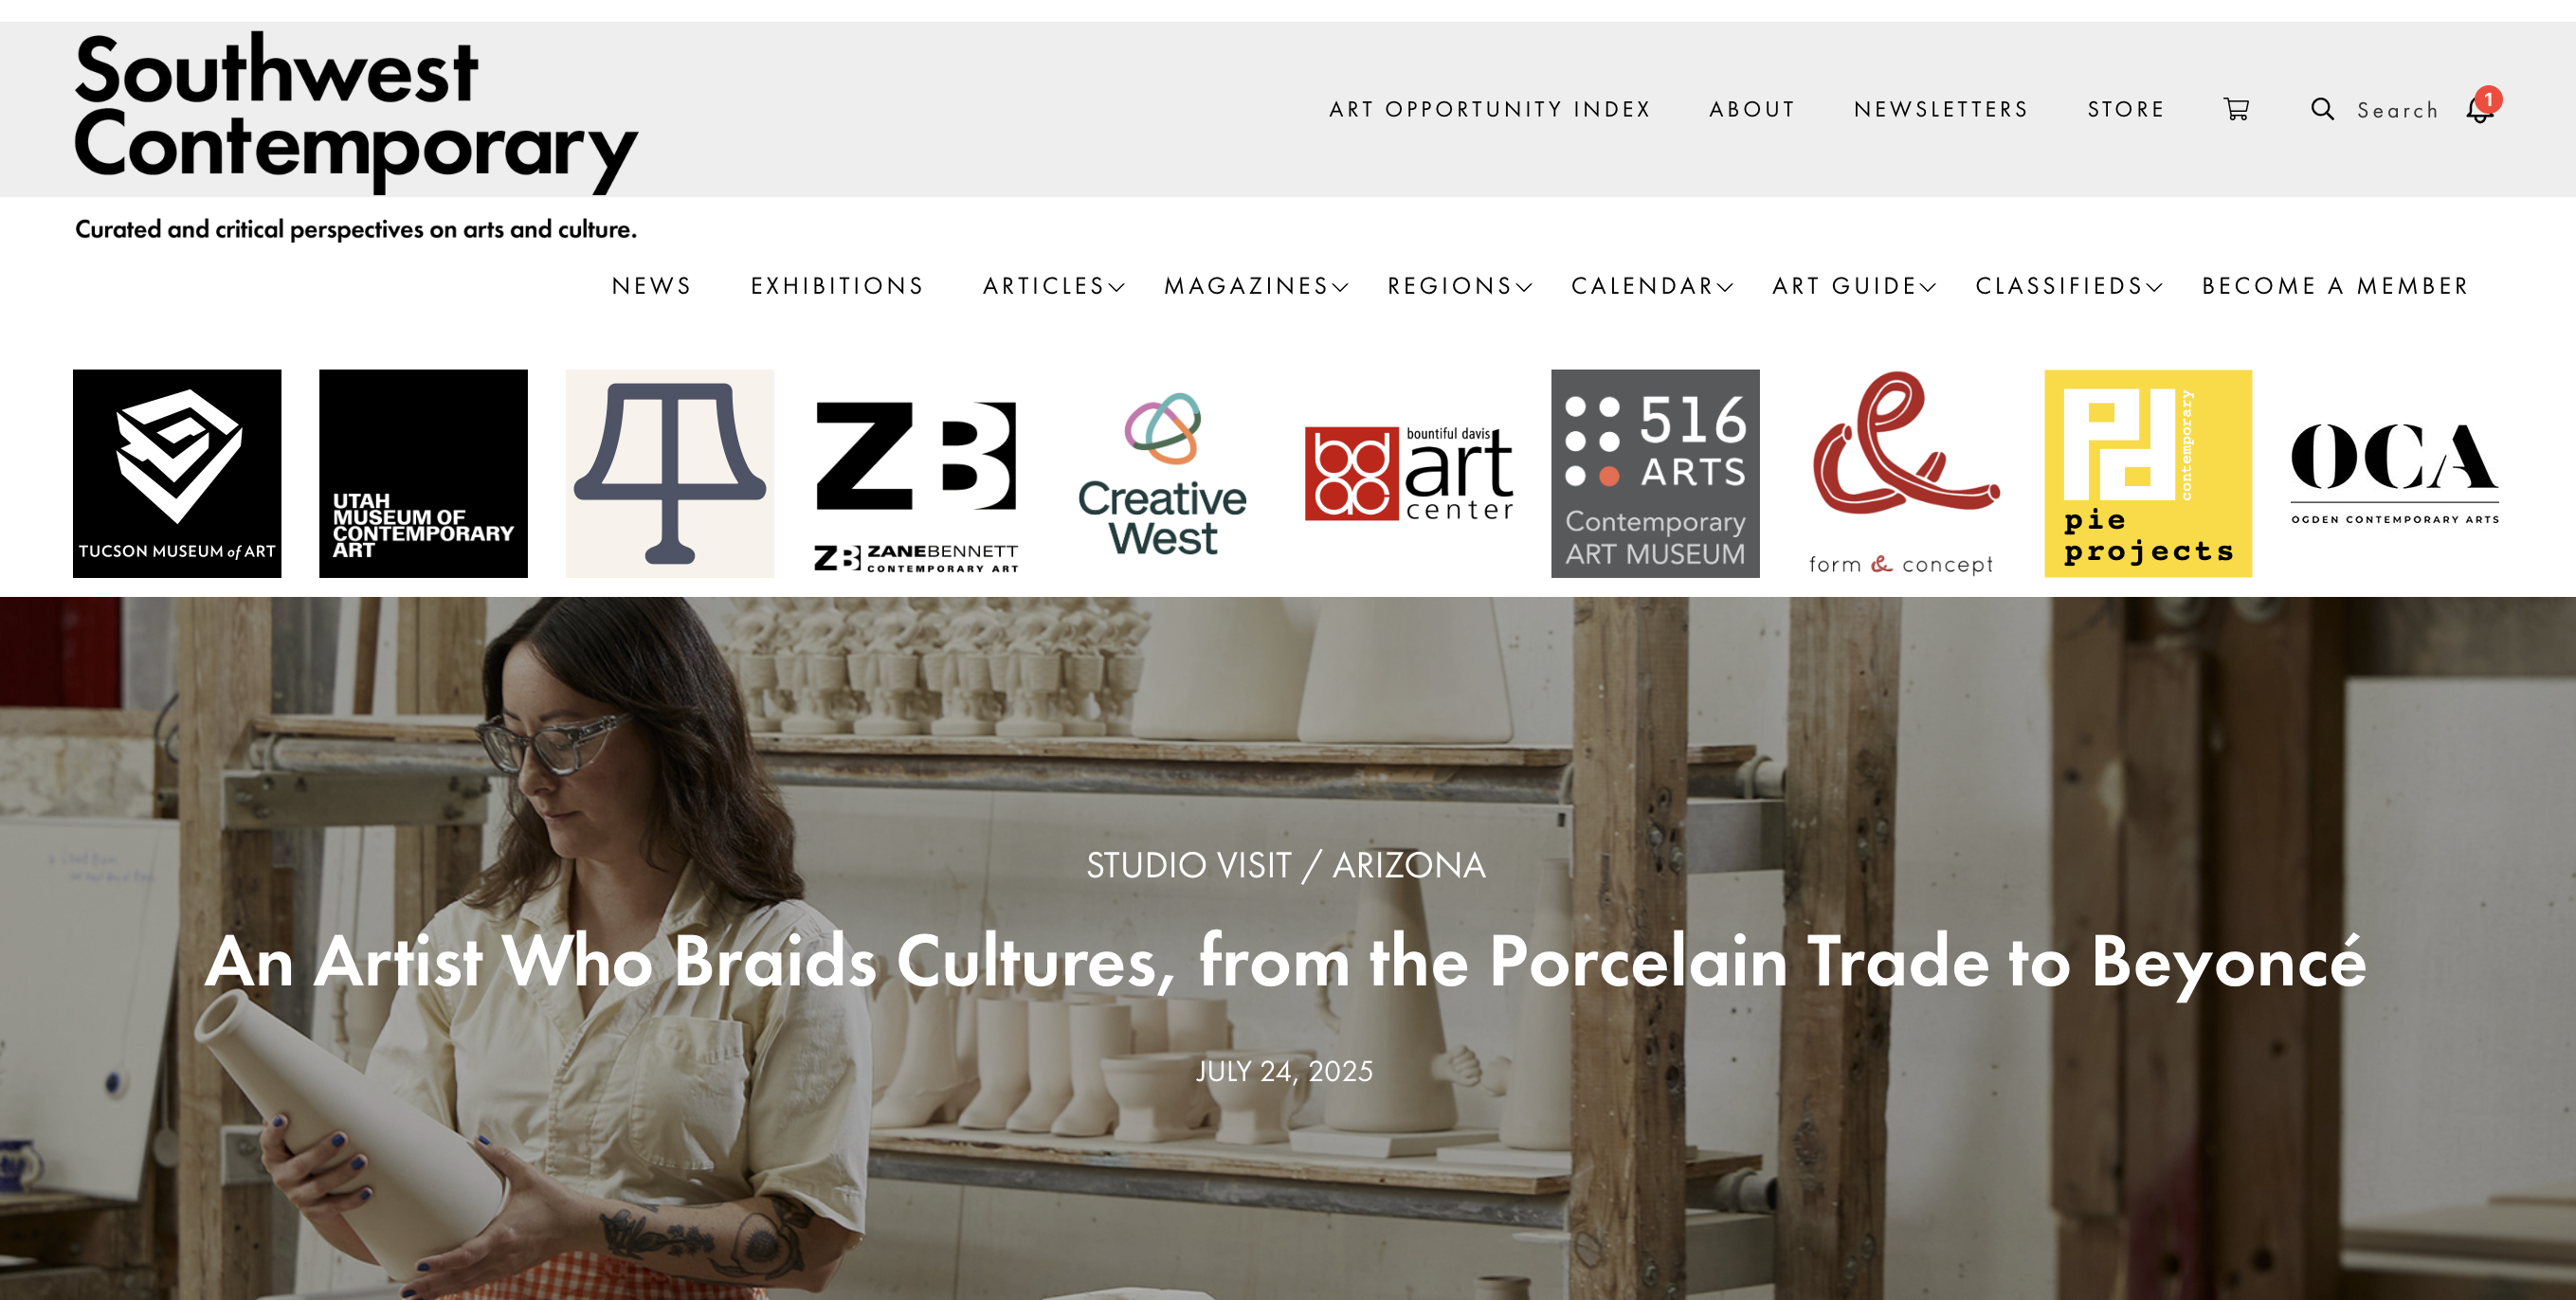
Task: Select the Utah Museum of Contemporary Art logo
Action: click(x=423, y=473)
